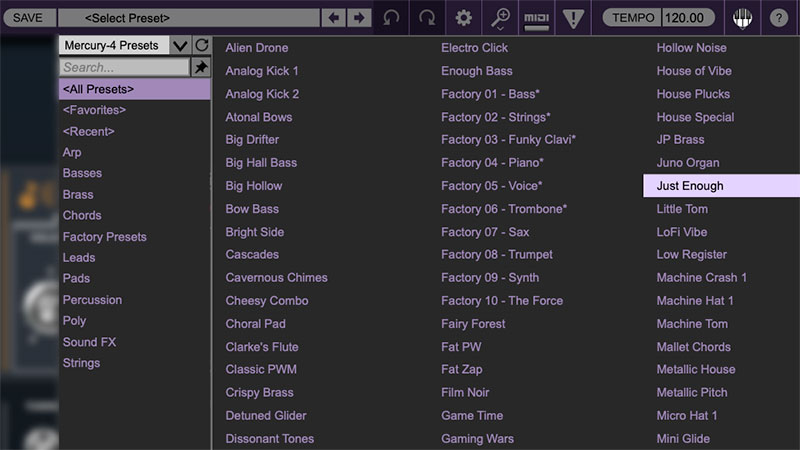Load the Clarke's Flute preset
The image size is (800, 450).
[x=262, y=347]
